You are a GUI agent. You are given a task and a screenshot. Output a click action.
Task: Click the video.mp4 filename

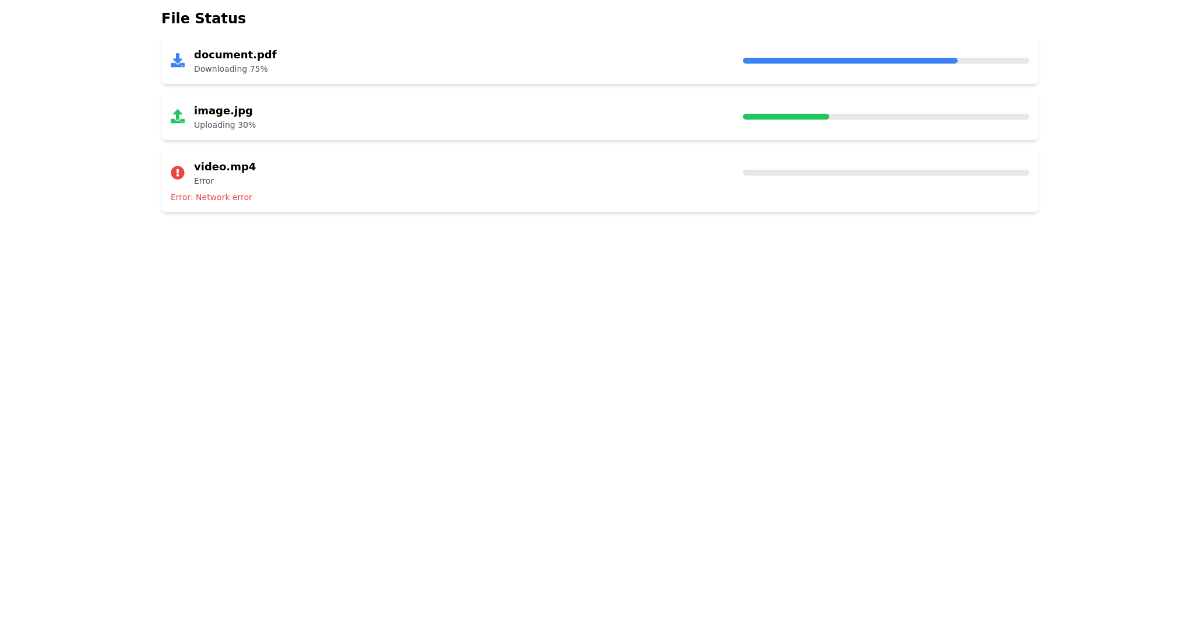[225, 166]
